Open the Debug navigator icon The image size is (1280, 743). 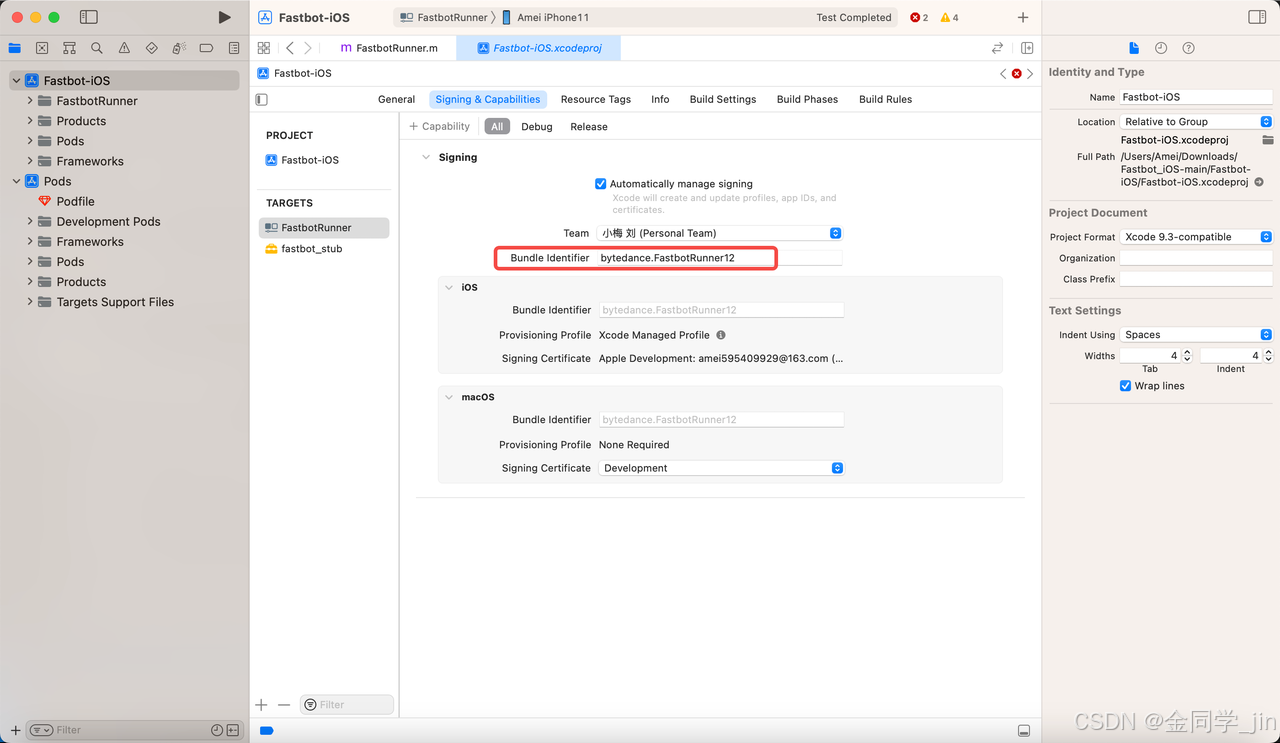pyautogui.click(x=179, y=48)
